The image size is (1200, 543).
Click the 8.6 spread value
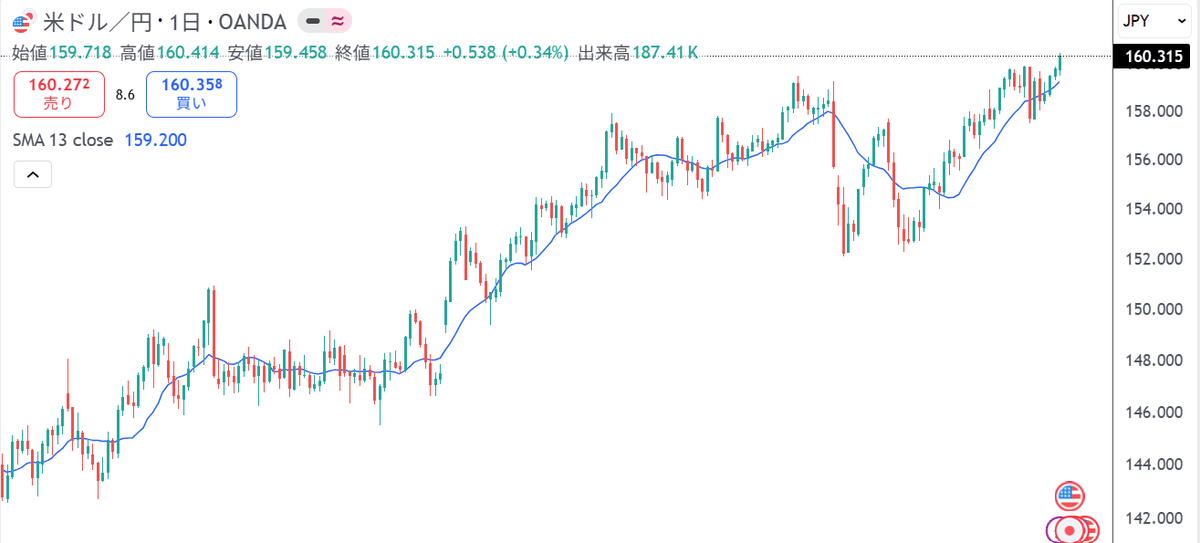125,95
